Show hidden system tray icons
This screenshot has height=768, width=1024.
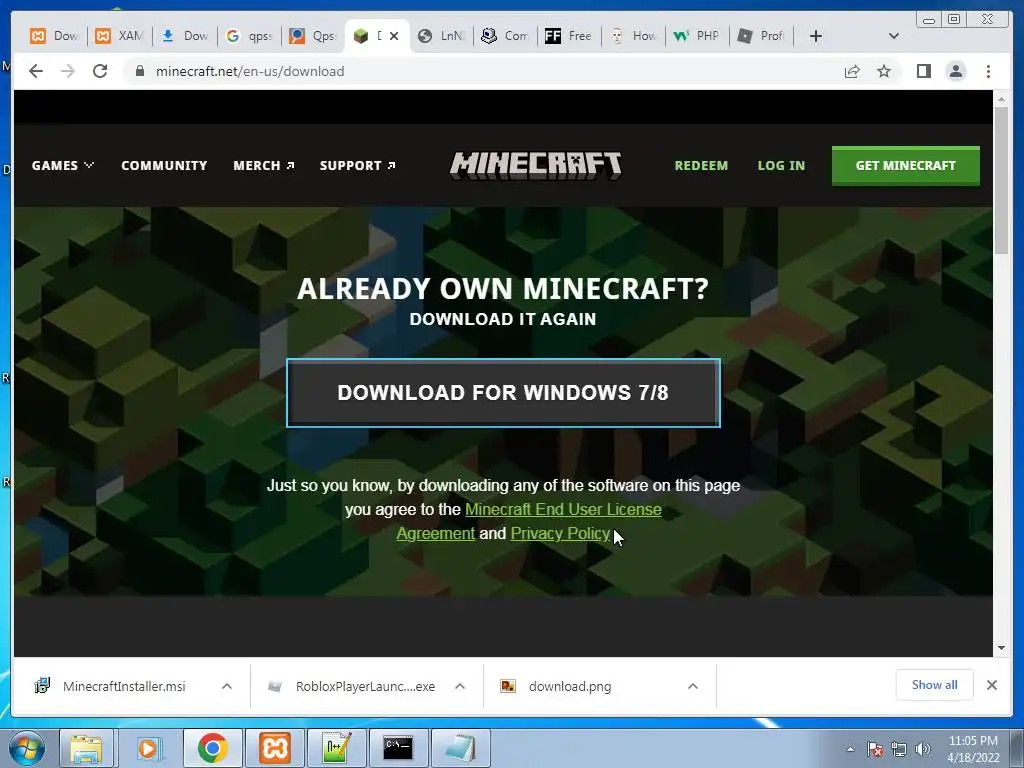850,749
